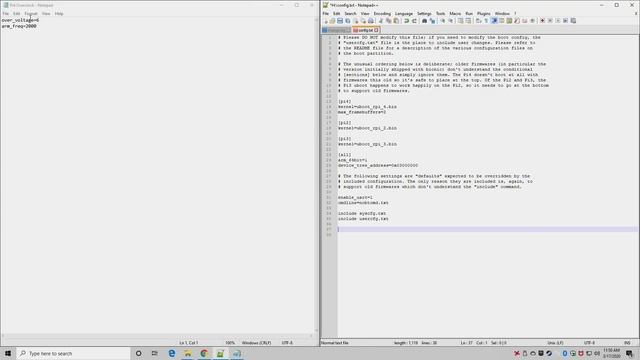The image size is (640, 360).
Task: Close config.txt using its tab close button
Action: tap(376, 30)
